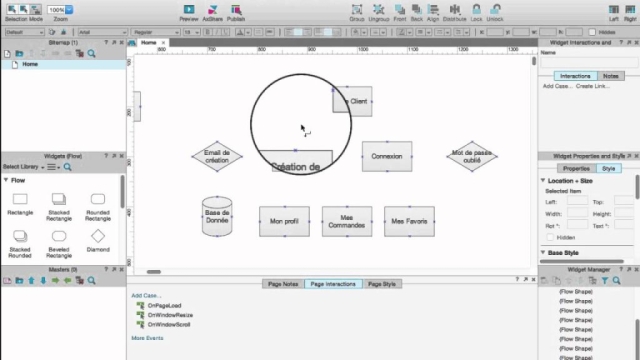Screen dimensions: 640x360
Task: Toggle bold text formatting
Action: pyautogui.click(x=207, y=32)
